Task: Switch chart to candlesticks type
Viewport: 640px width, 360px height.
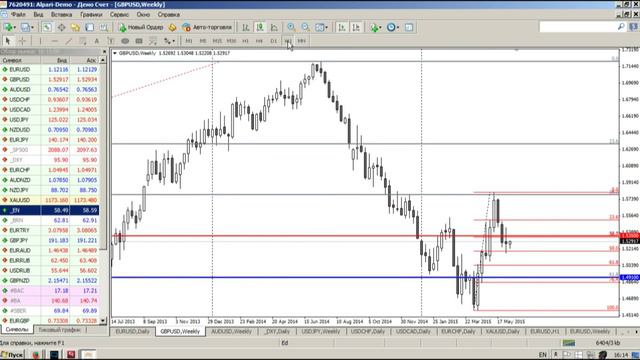Action: [260, 27]
